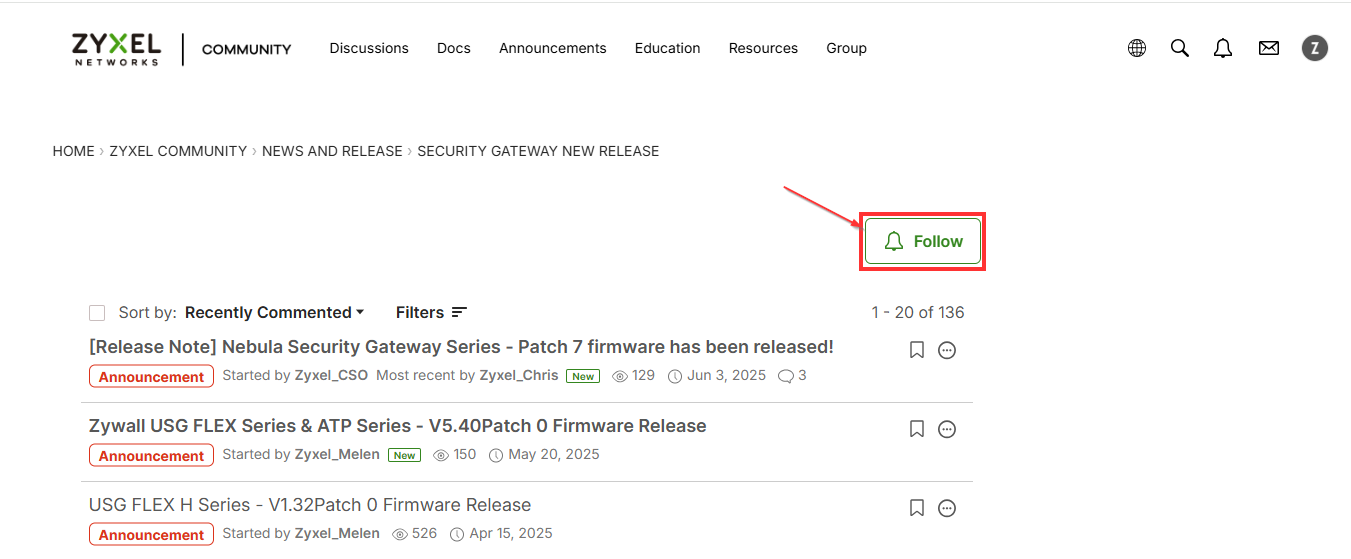Expand the Filters options
Image resolution: width=1351 pixels, height=559 pixels.
431,313
